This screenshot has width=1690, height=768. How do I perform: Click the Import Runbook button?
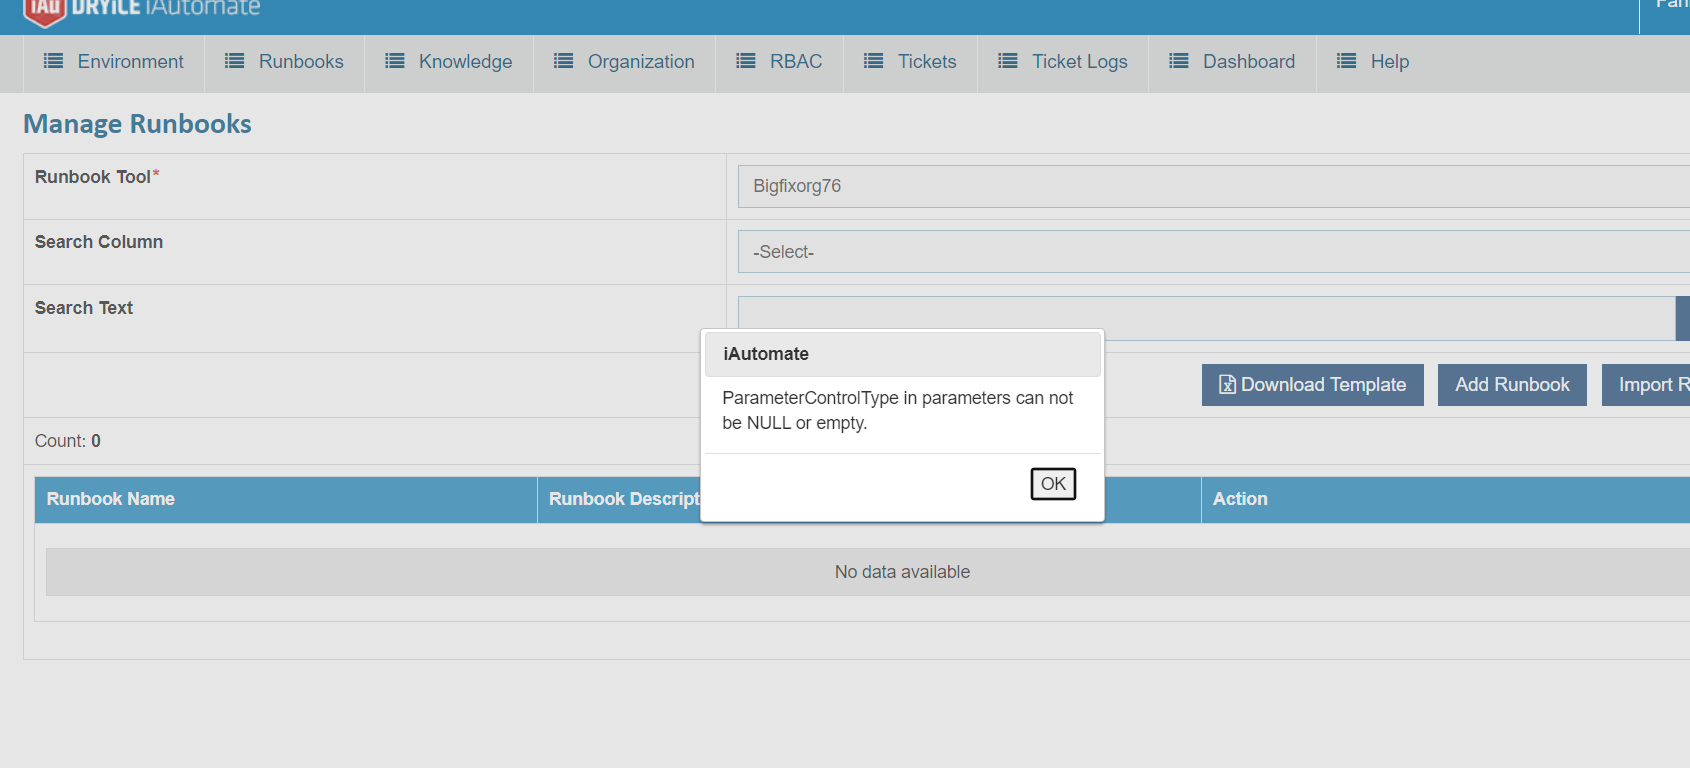(x=1647, y=385)
